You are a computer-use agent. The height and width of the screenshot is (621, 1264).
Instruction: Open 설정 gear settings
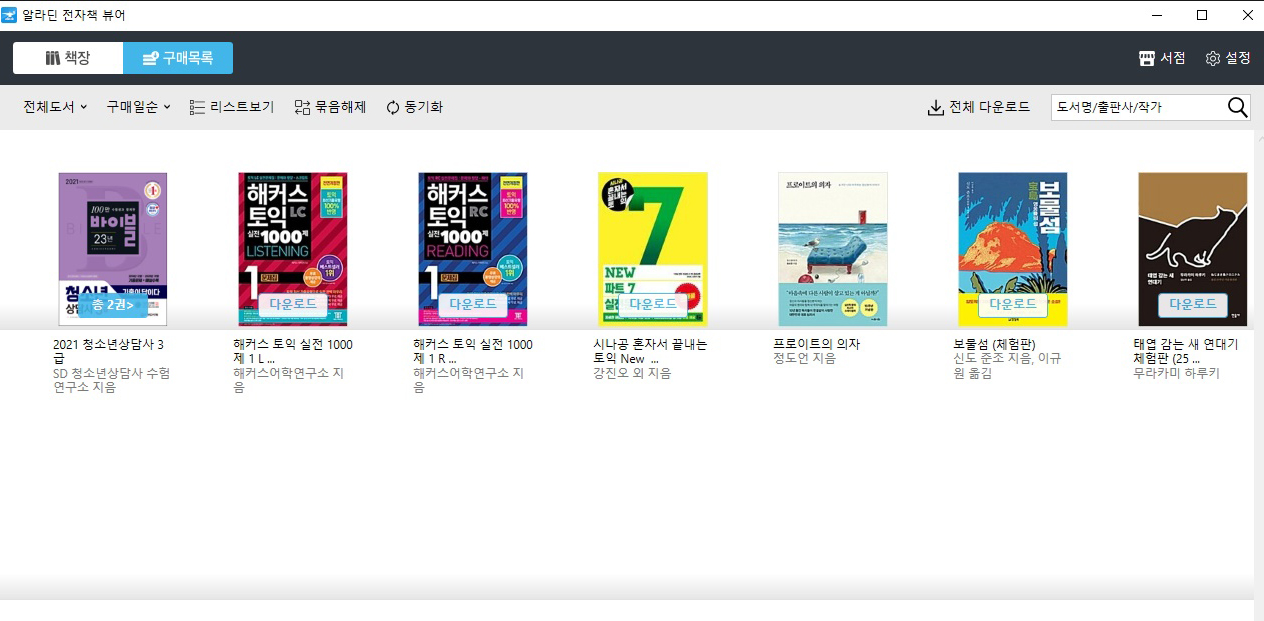coord(1228,58)
